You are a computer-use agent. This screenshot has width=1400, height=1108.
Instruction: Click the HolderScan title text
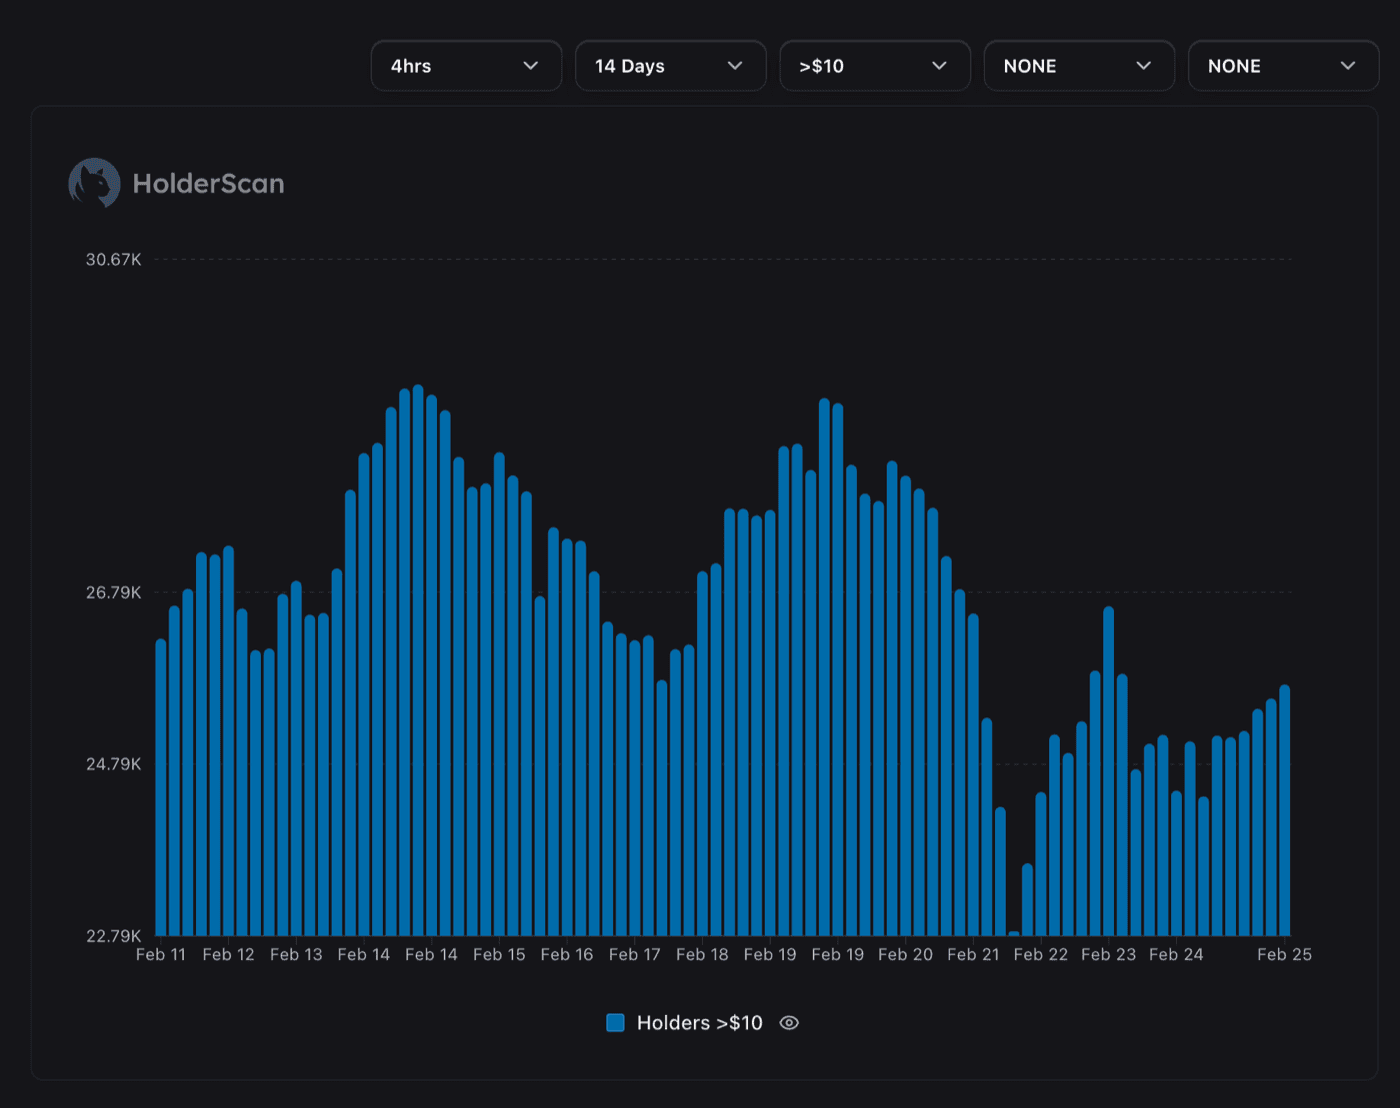coord(208,183)
